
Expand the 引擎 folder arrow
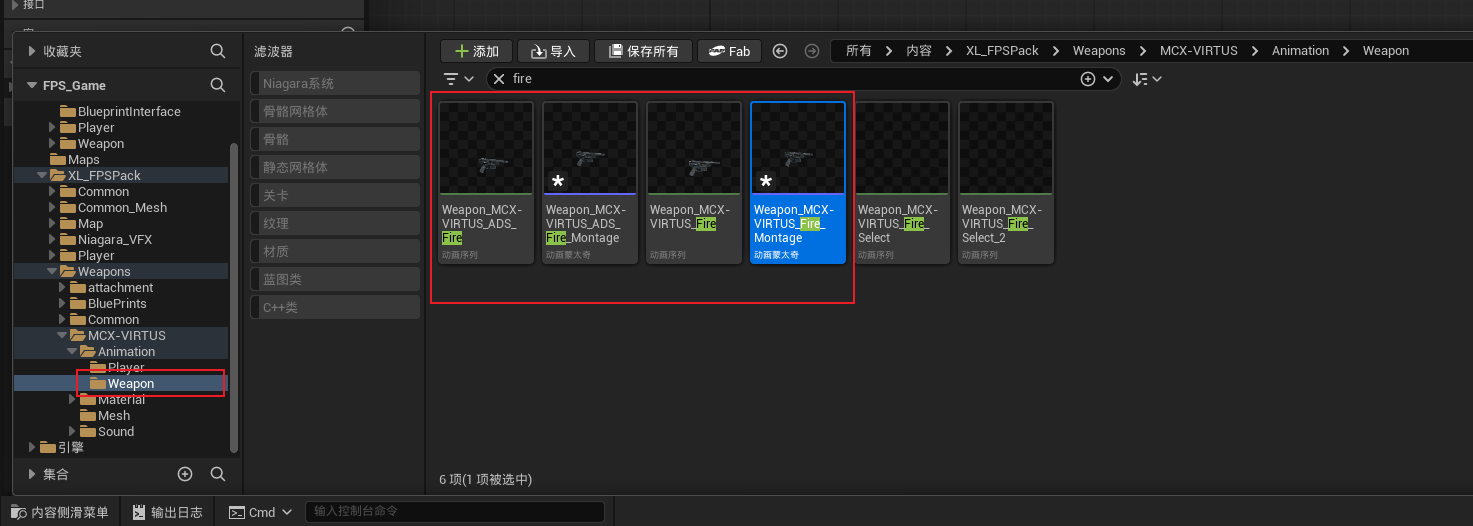[32, 447]
